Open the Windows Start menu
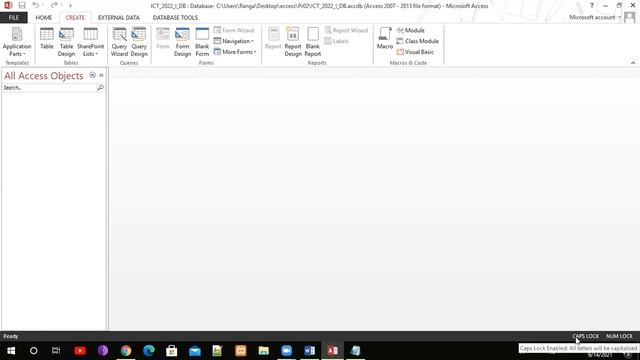Image resolution: width=640 pixels, height=360 pixels. [x=11, y=351]
